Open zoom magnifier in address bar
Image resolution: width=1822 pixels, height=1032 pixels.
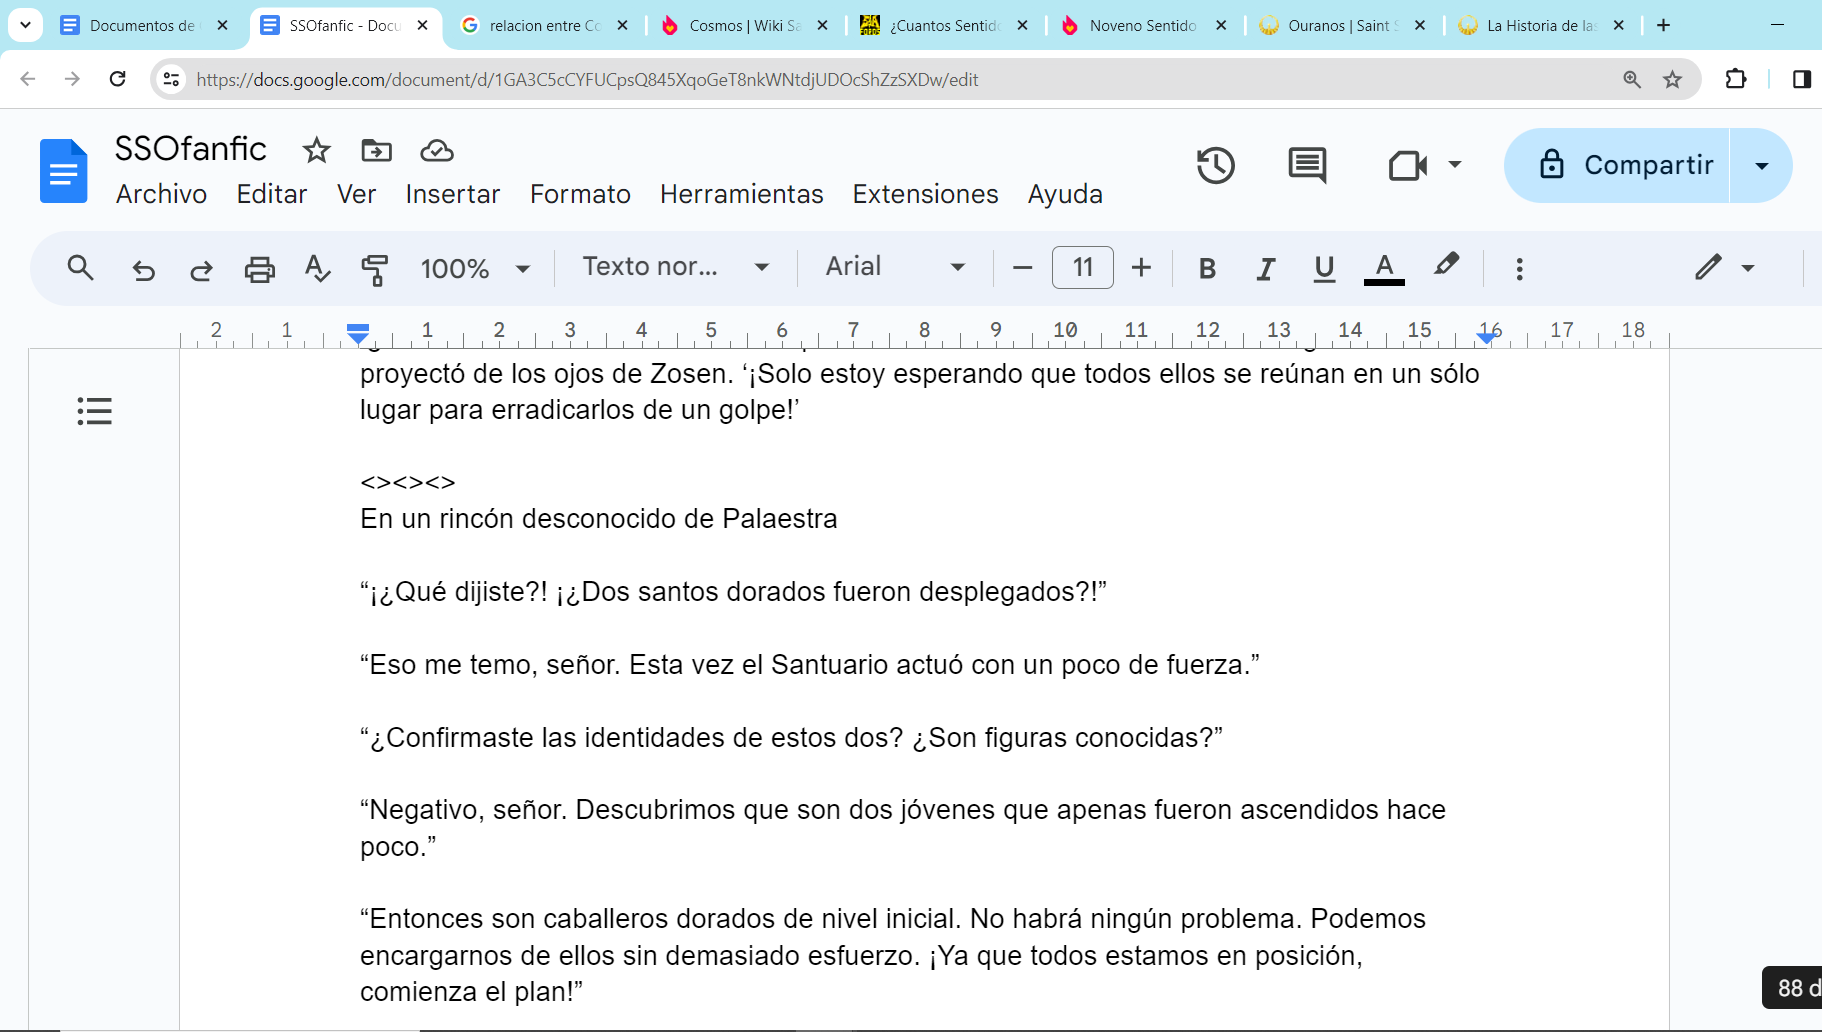[1631, 79]
